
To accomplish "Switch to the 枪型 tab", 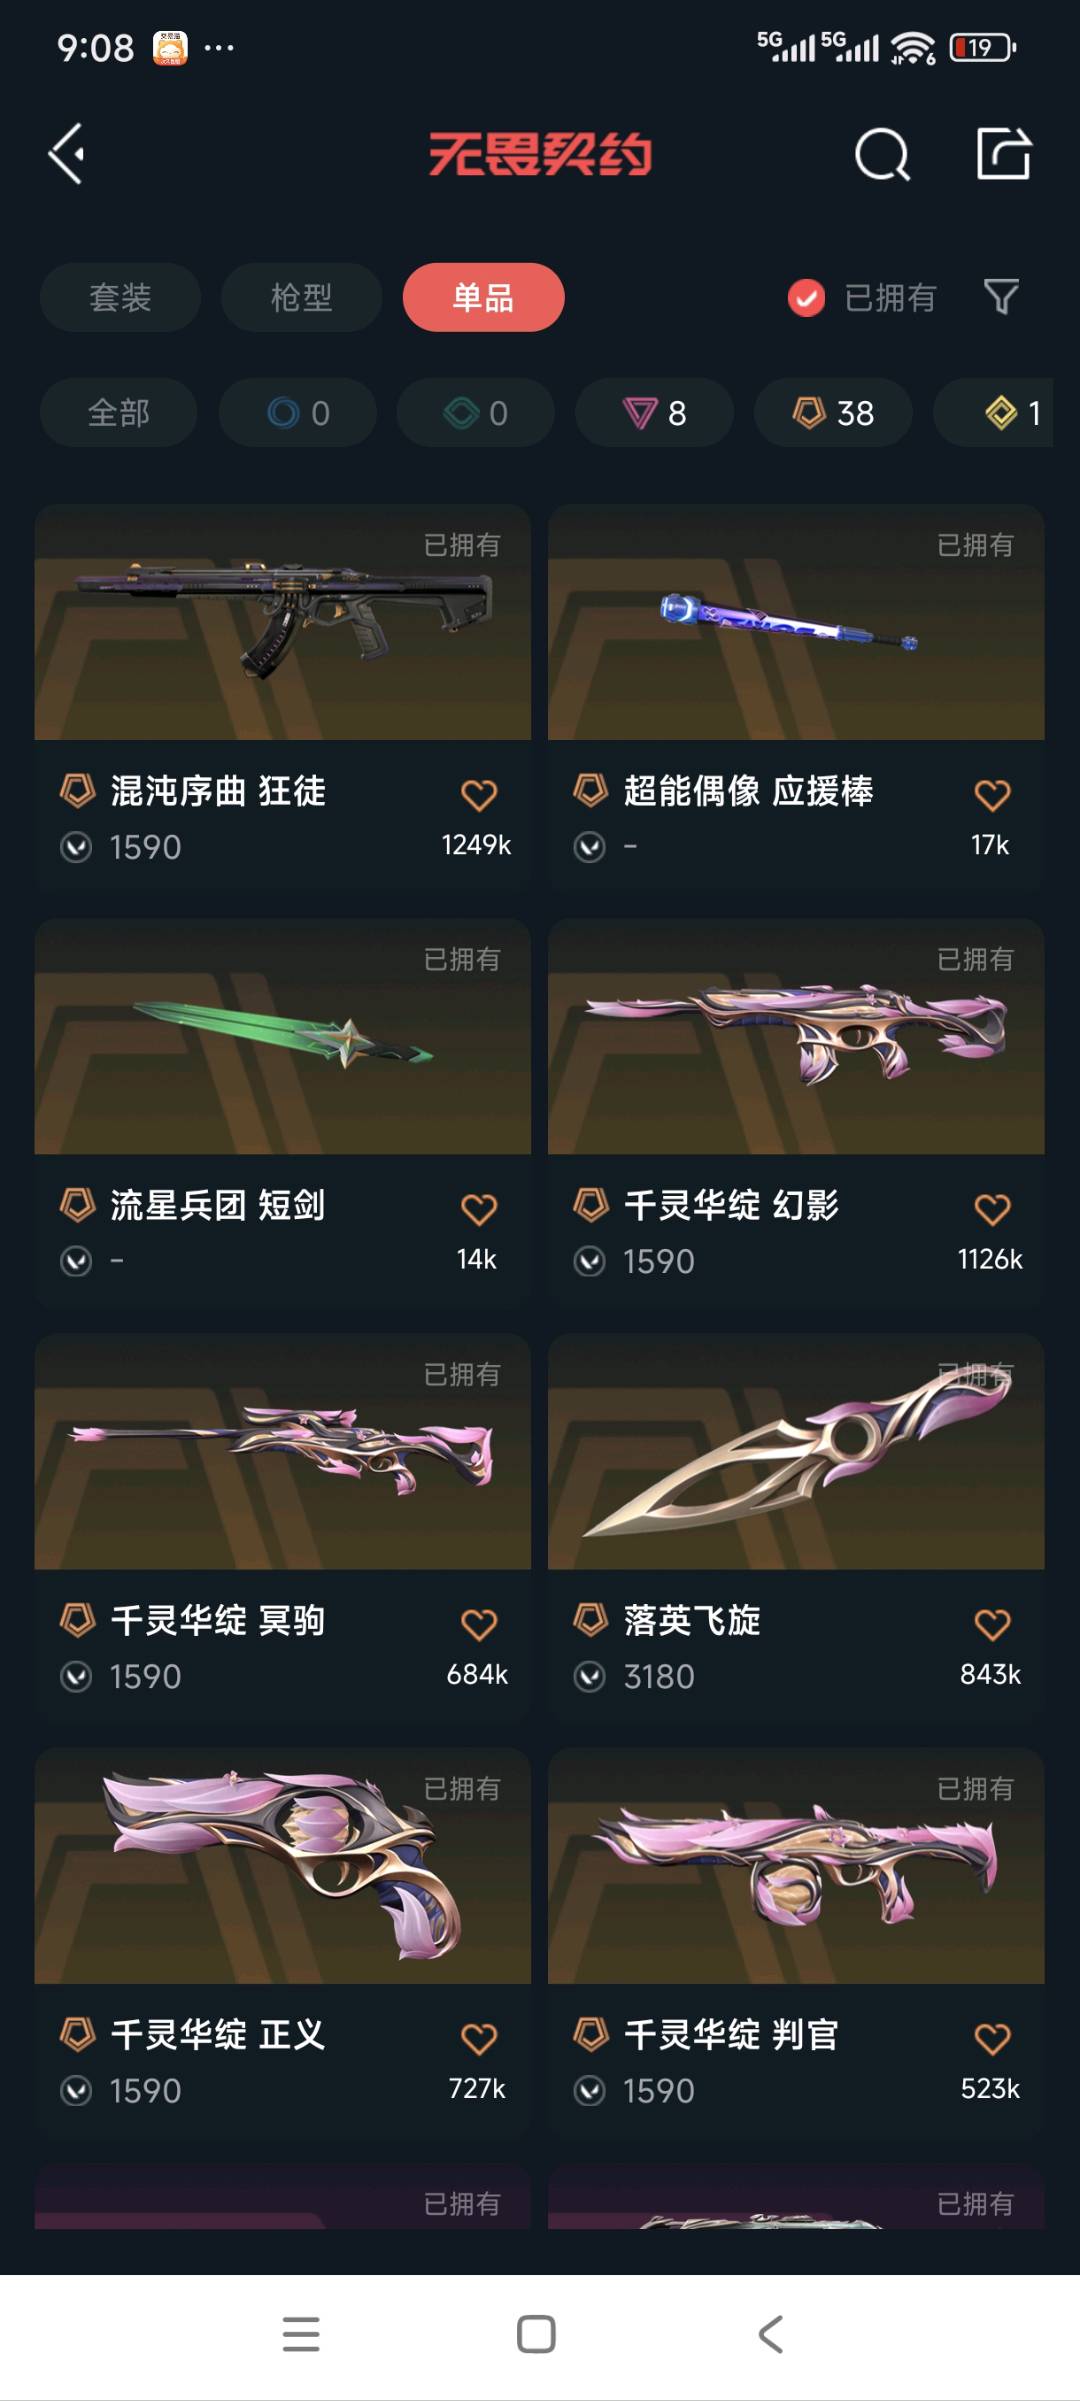I will [301, 297].
